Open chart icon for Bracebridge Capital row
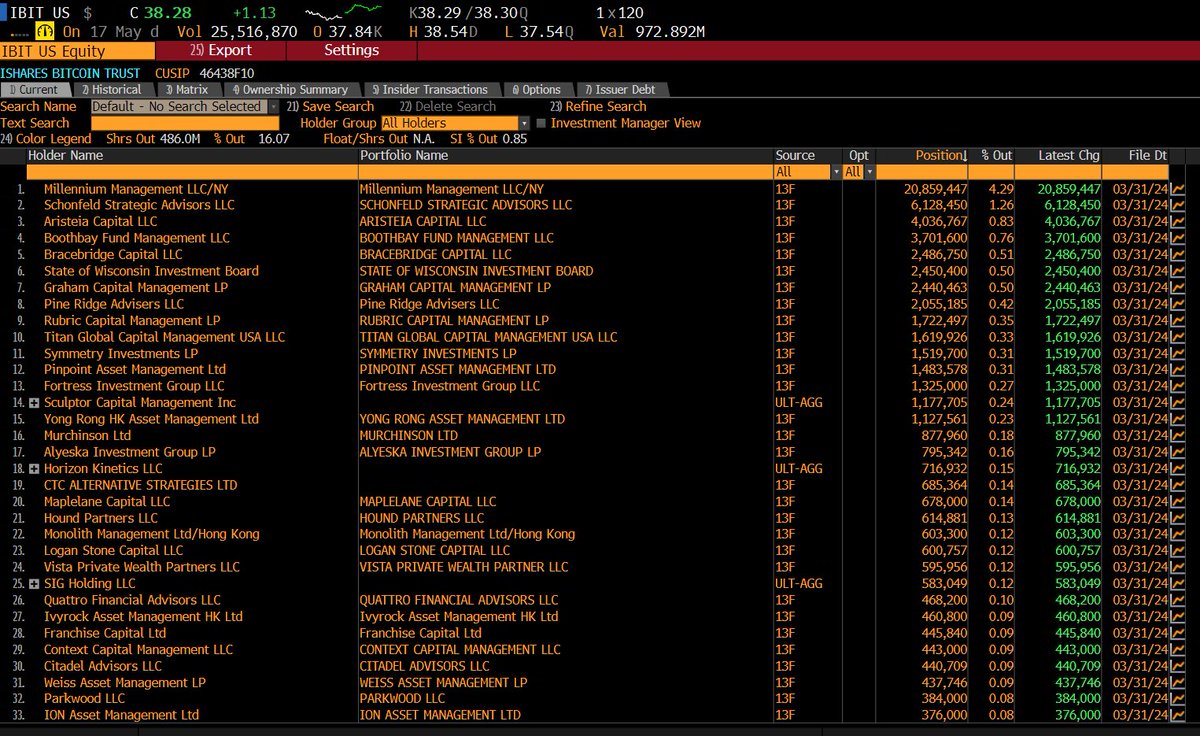The width and height of the screenshot is (1200, 736). click(1178, 255)
